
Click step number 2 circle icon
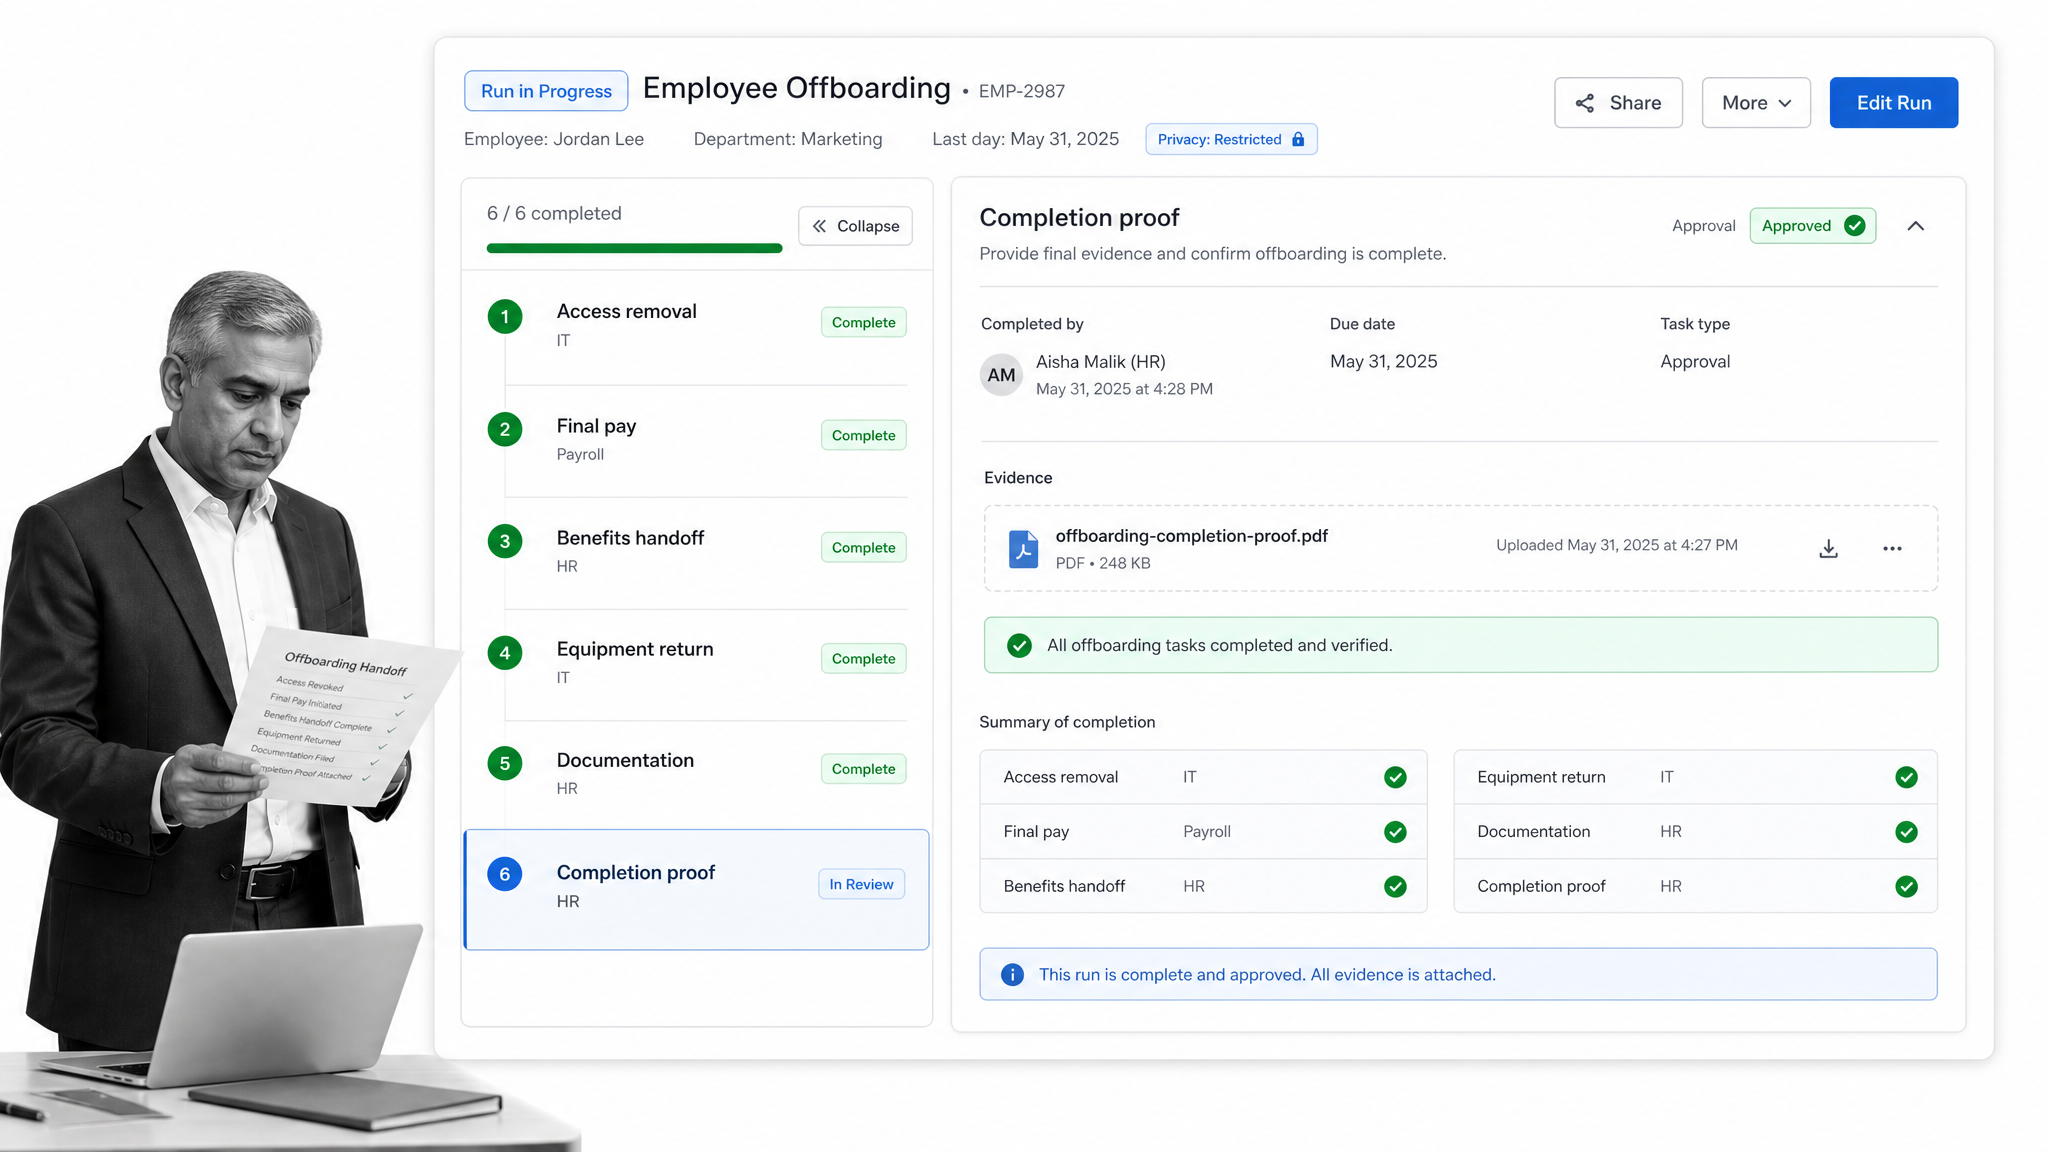[505, 430]
